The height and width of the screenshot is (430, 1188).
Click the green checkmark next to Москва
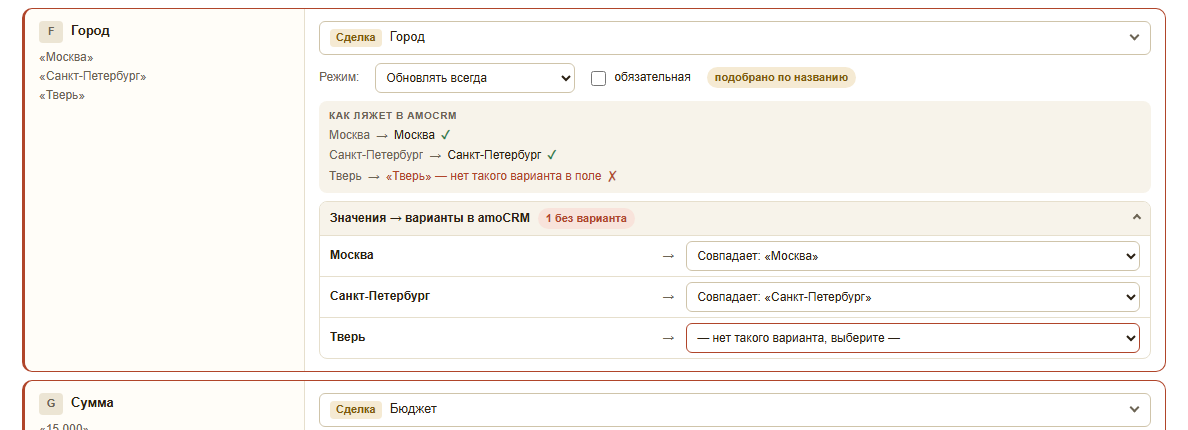point(446,135)
